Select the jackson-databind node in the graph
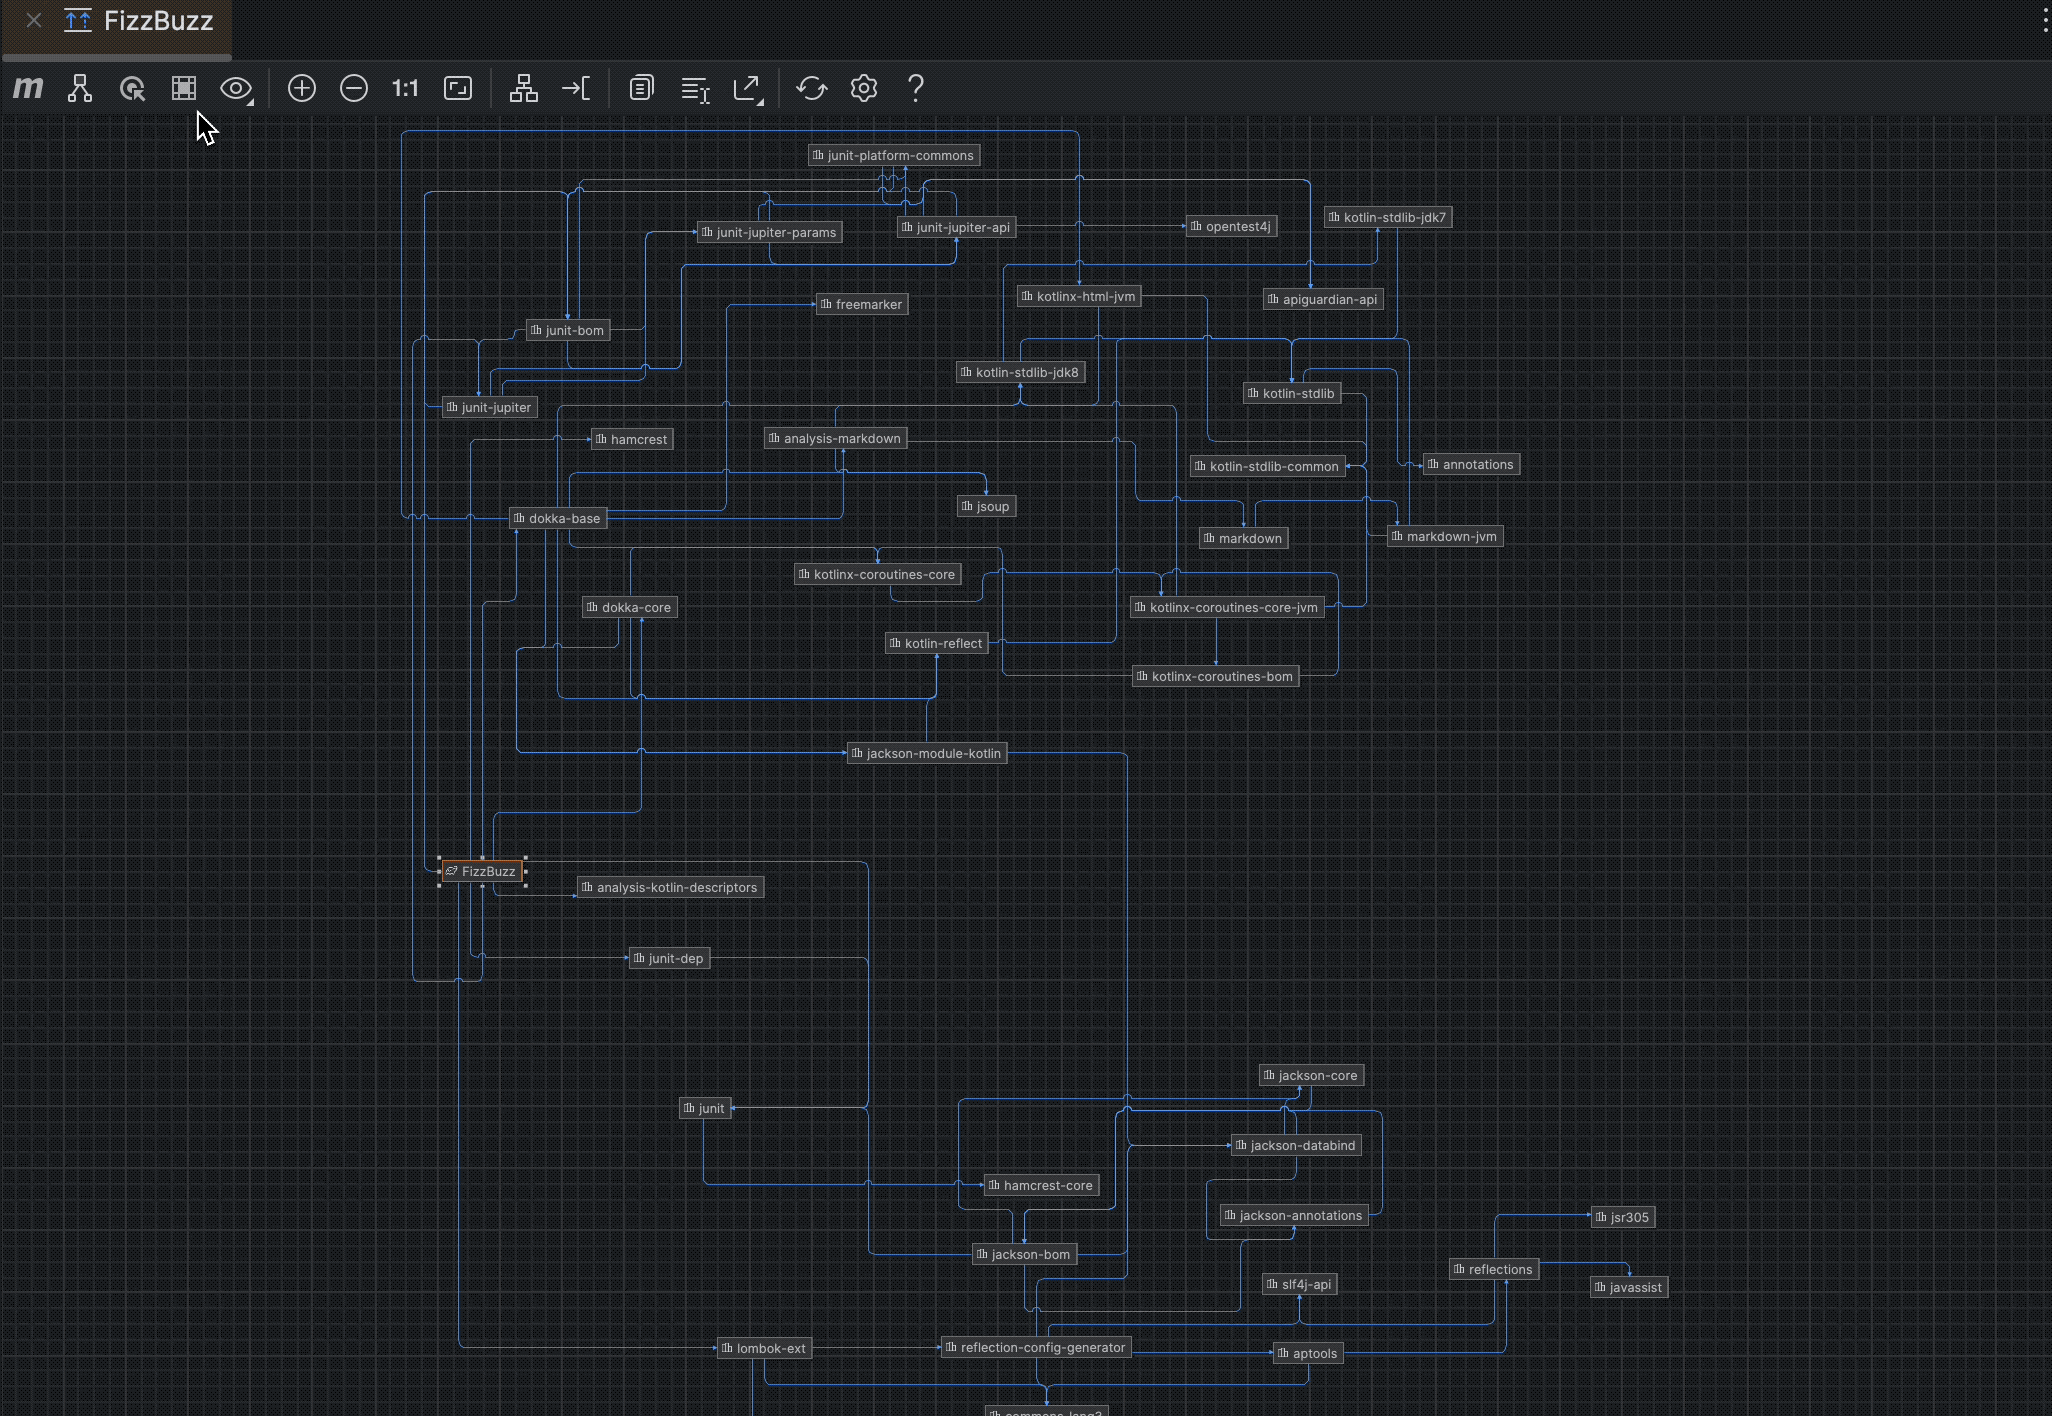 click(1296, 1145)
